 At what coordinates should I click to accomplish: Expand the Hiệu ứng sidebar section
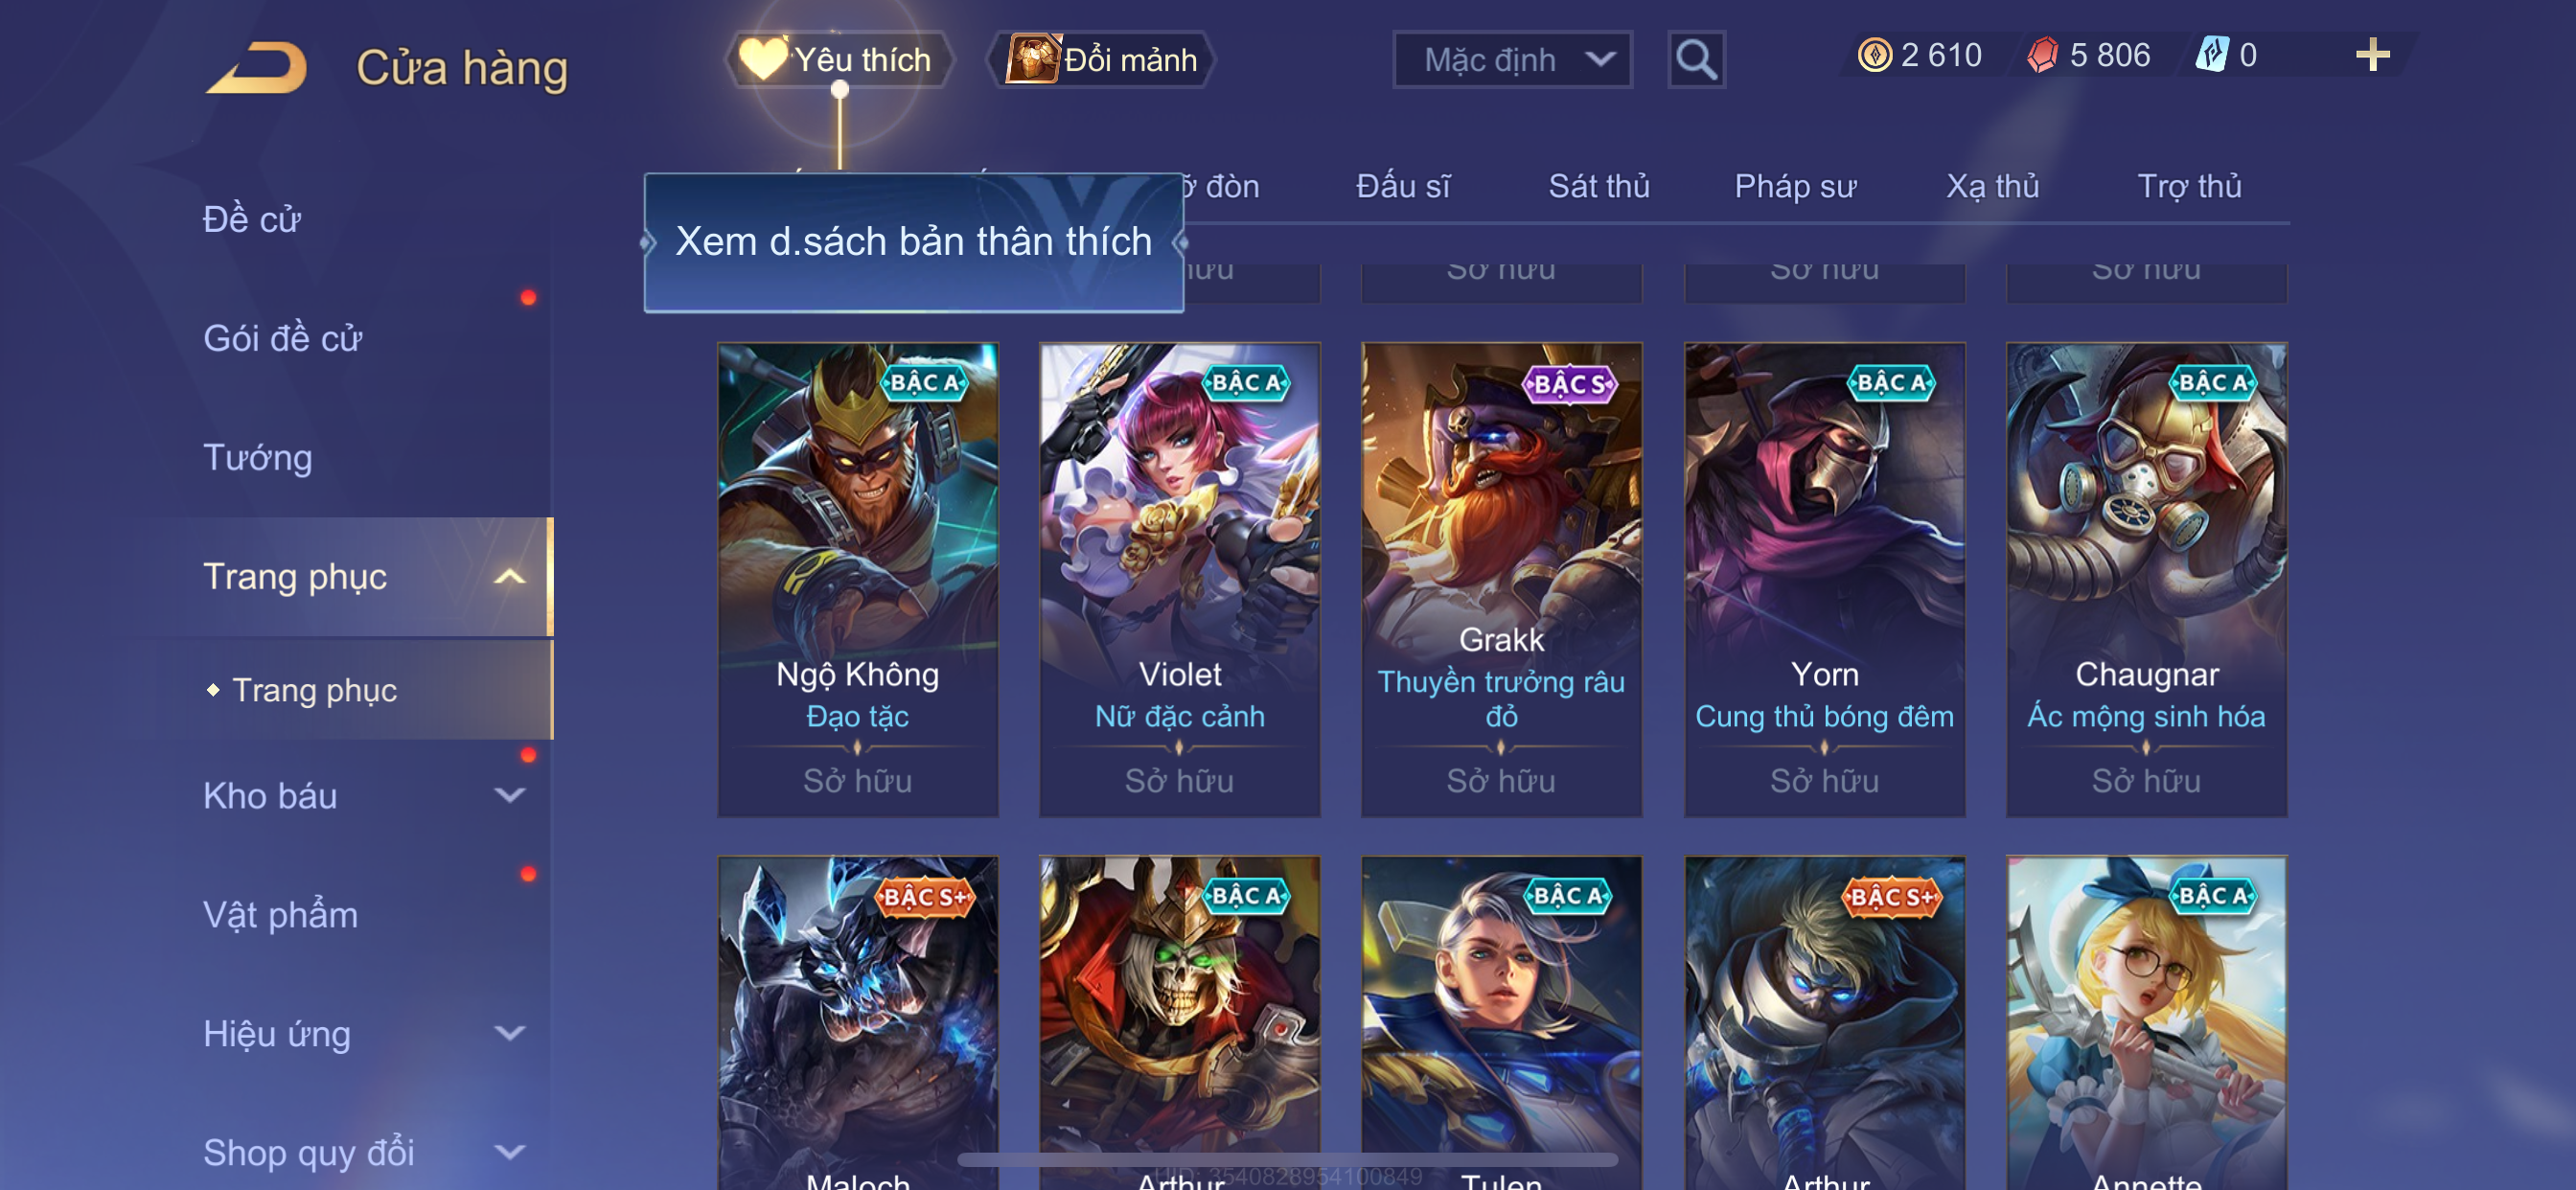click(509, 1034)
